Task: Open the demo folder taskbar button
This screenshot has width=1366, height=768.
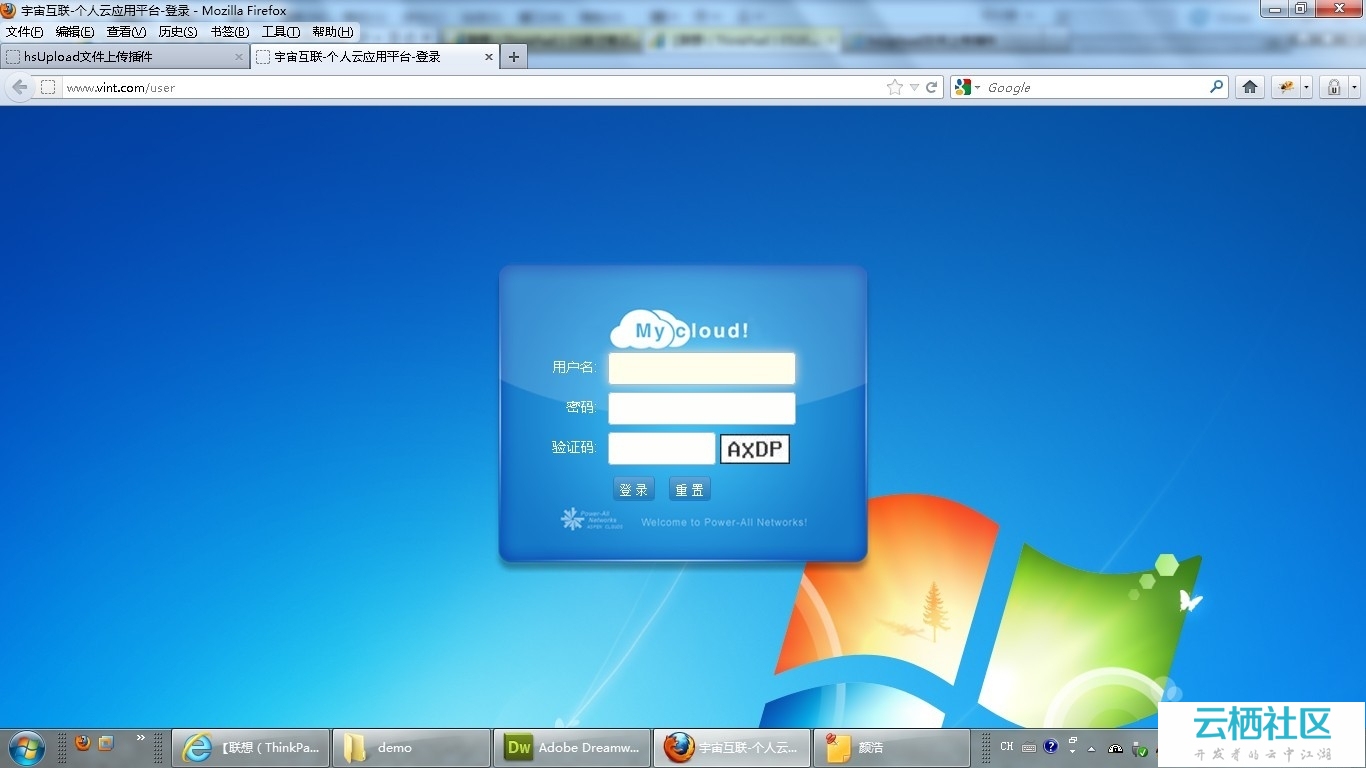Action: (x=411, y=747)
